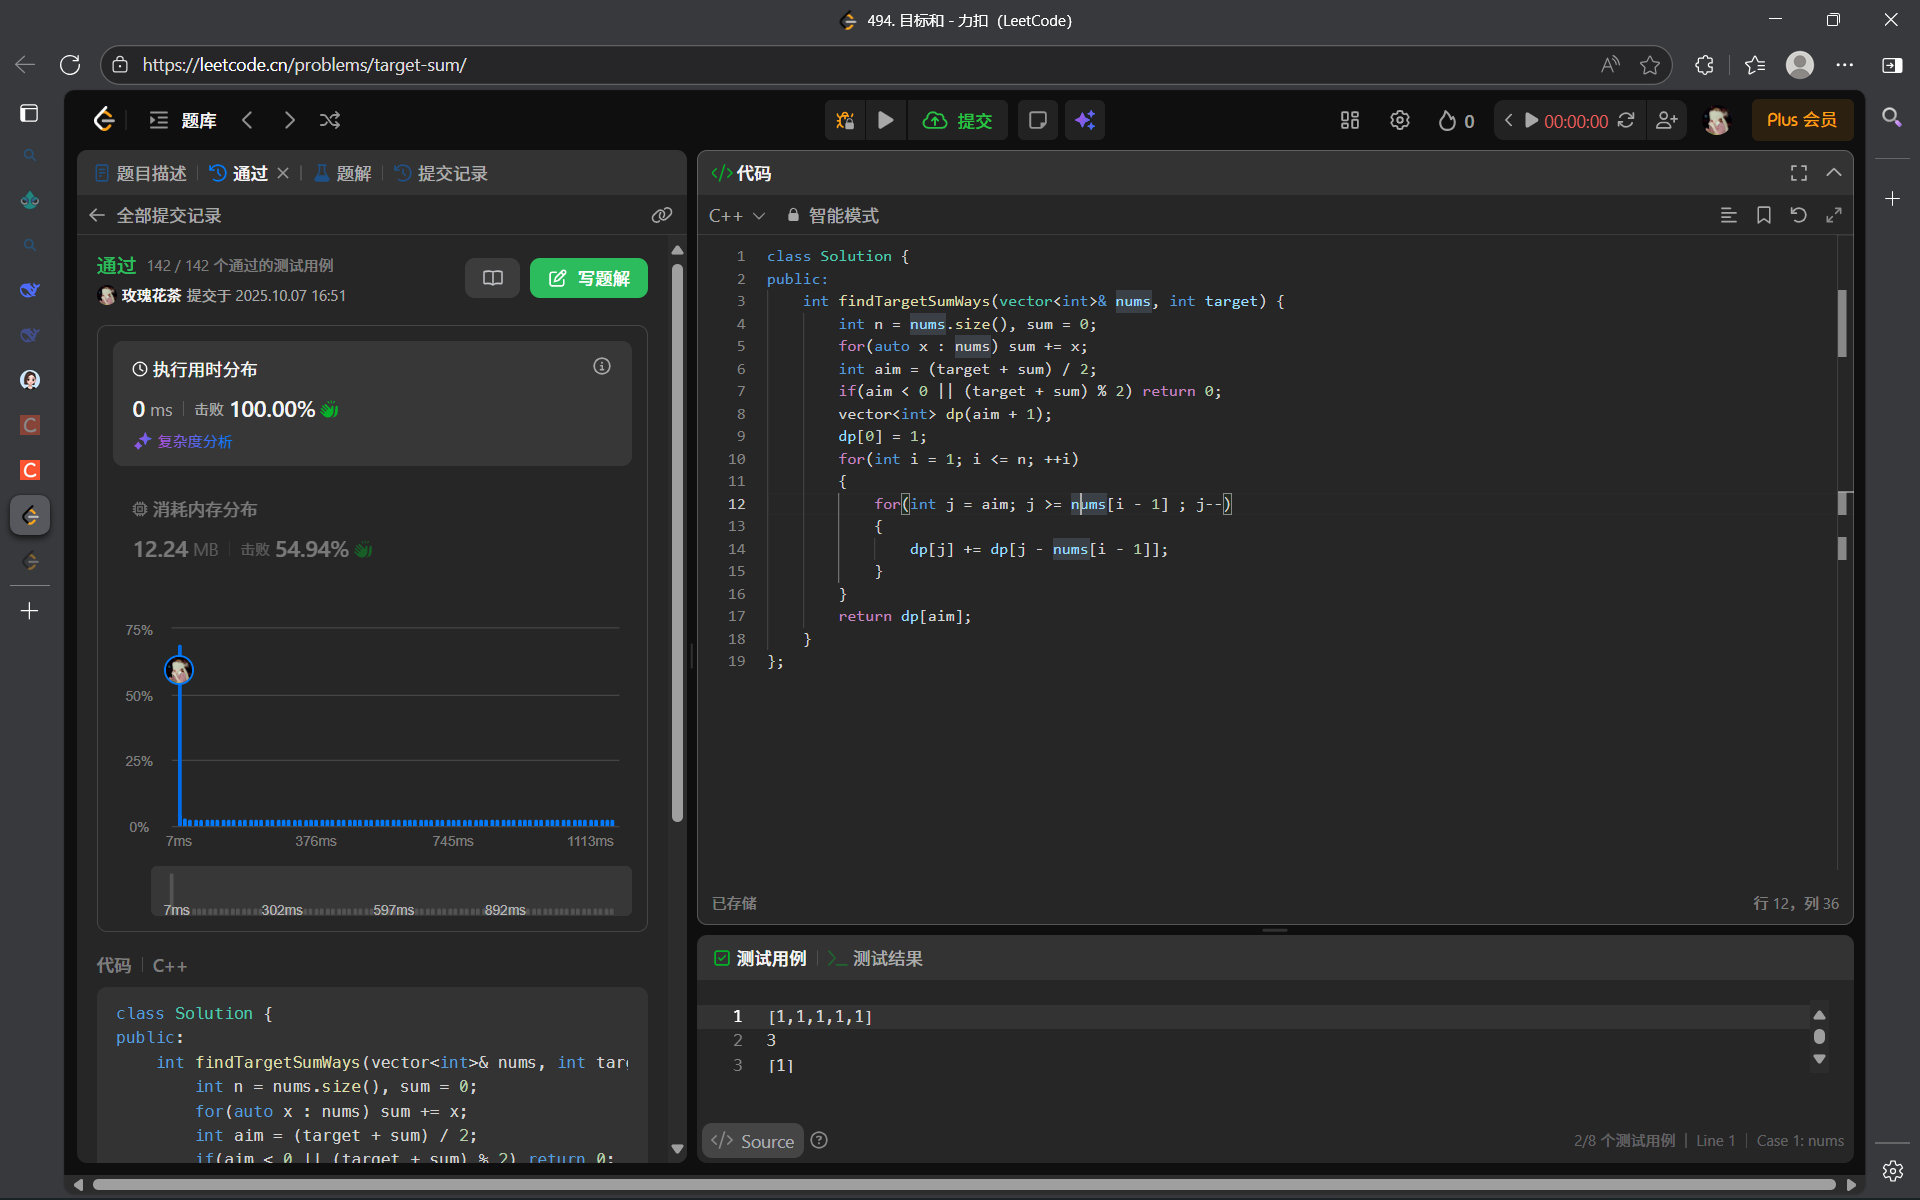Image resolution: width=1920 pixels, height=1200 pixels.
Task: Click the run code play icon
Action: (x=885, y=120)
